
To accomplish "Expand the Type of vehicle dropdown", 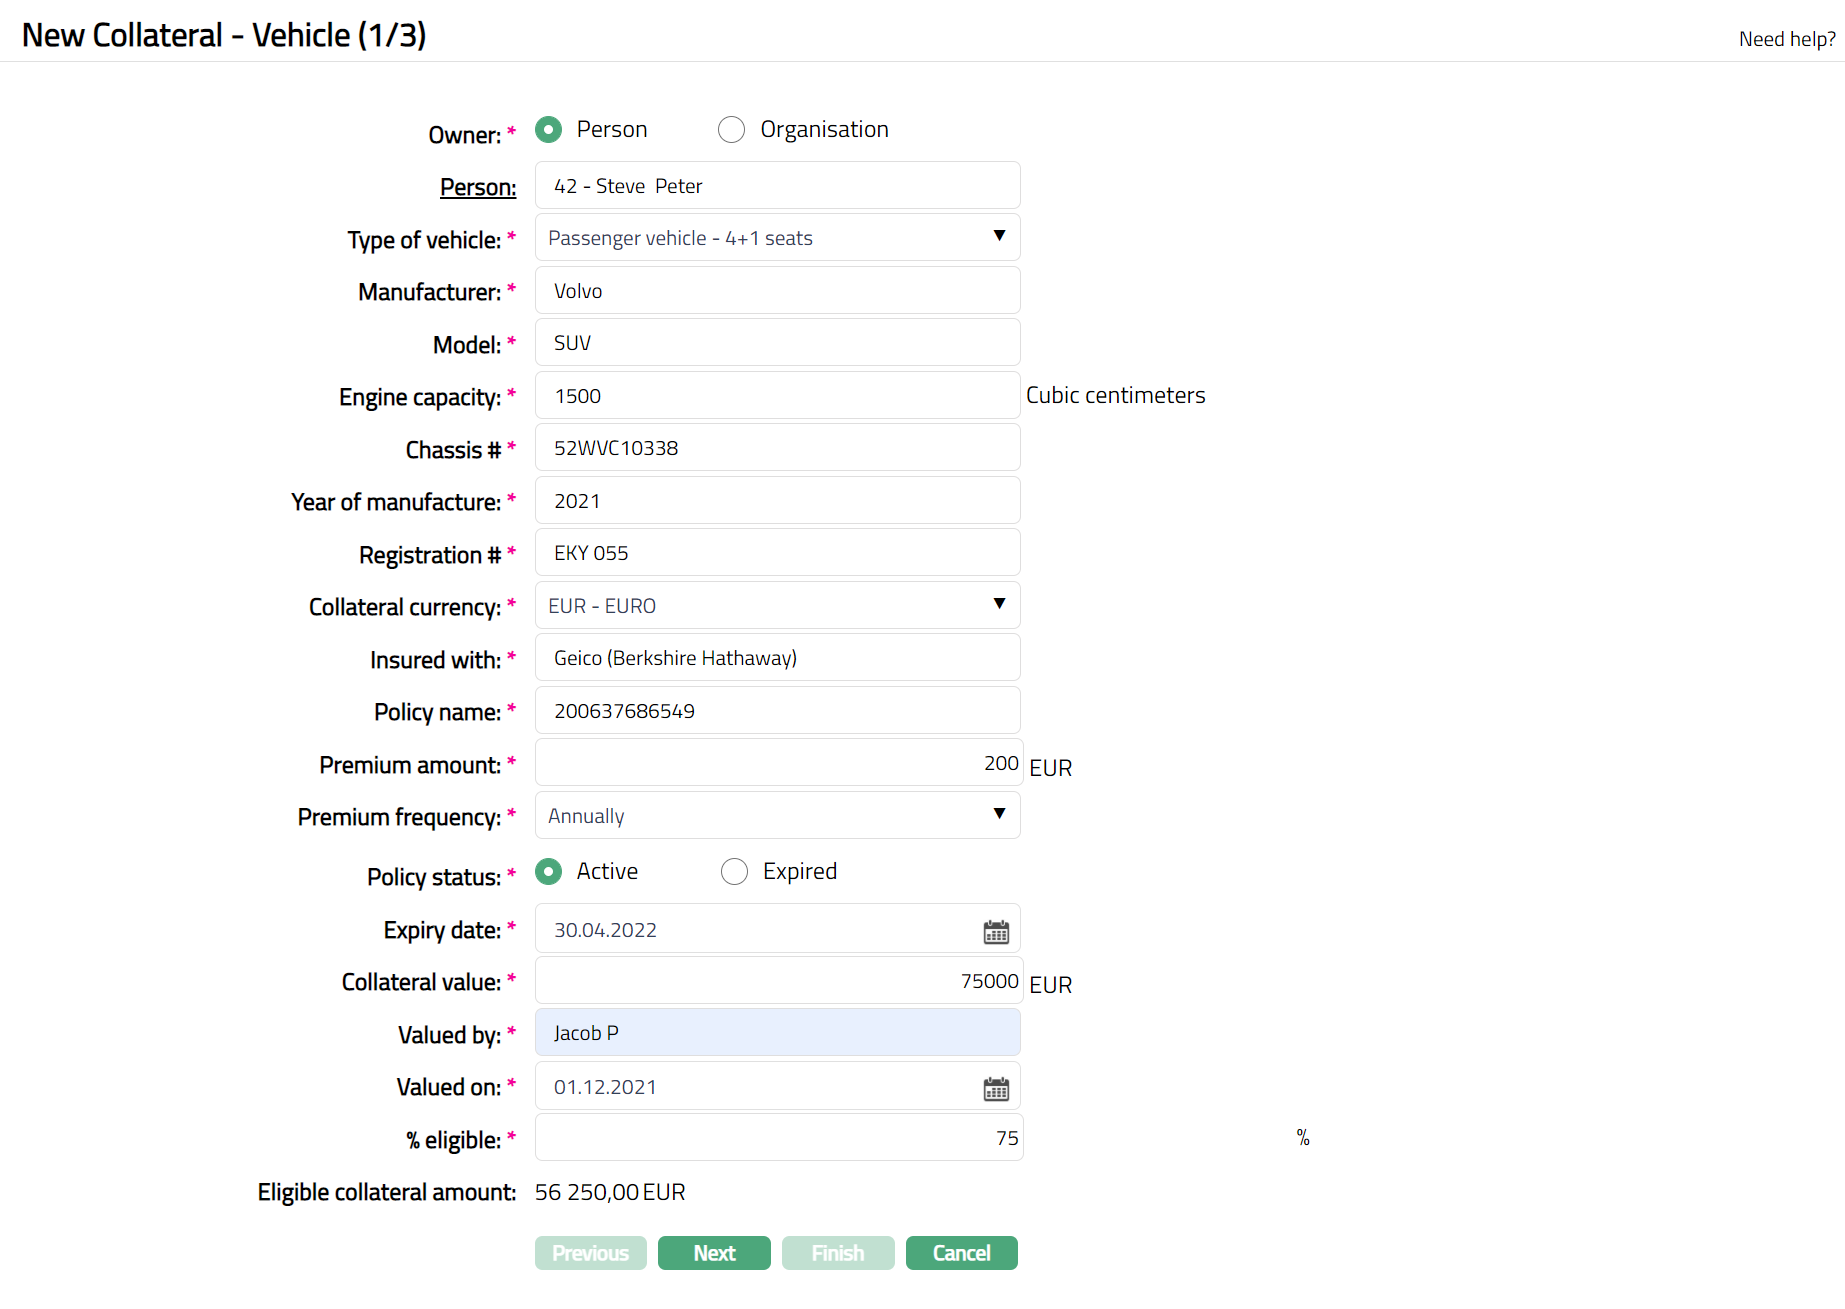I will [777, 238].
